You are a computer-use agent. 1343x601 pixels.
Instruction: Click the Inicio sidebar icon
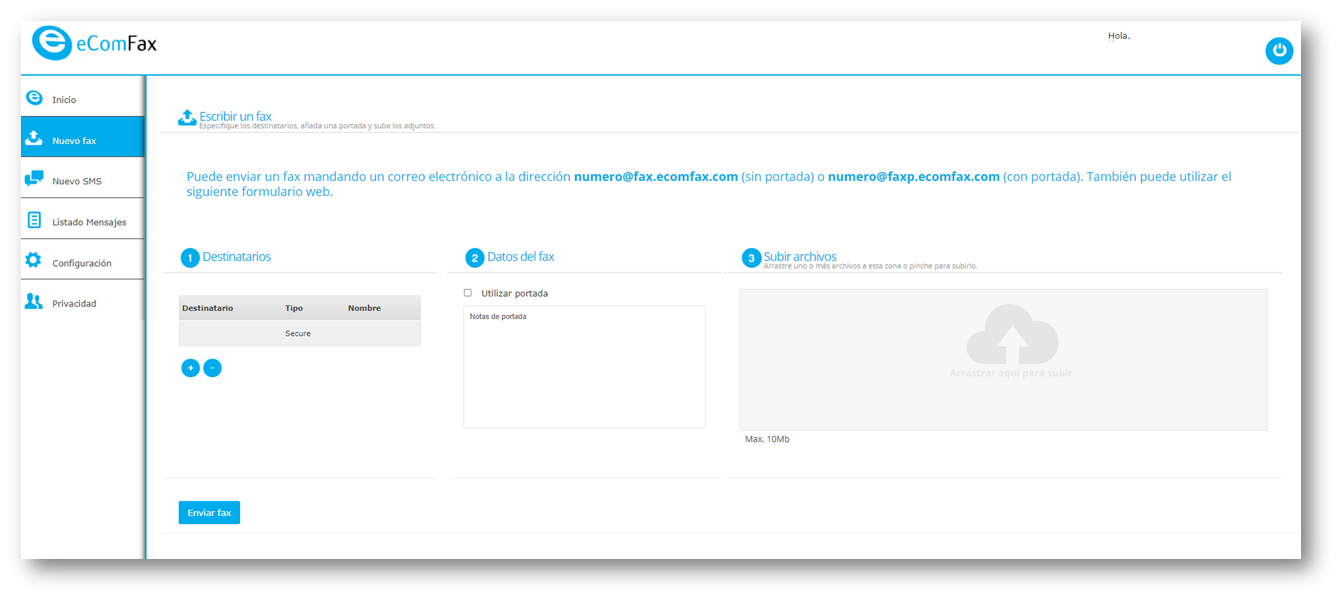pos(34,98)
